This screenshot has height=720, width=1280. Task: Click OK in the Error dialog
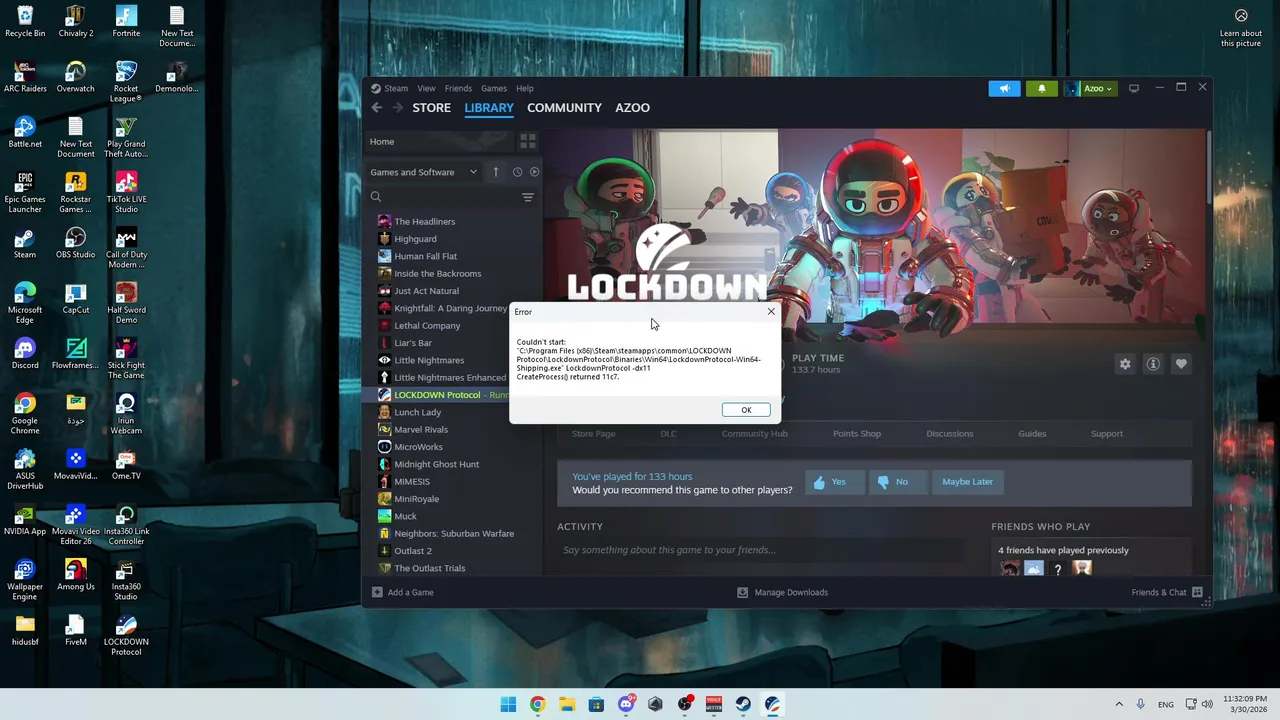pyautogui.click(x=746, y=410)
